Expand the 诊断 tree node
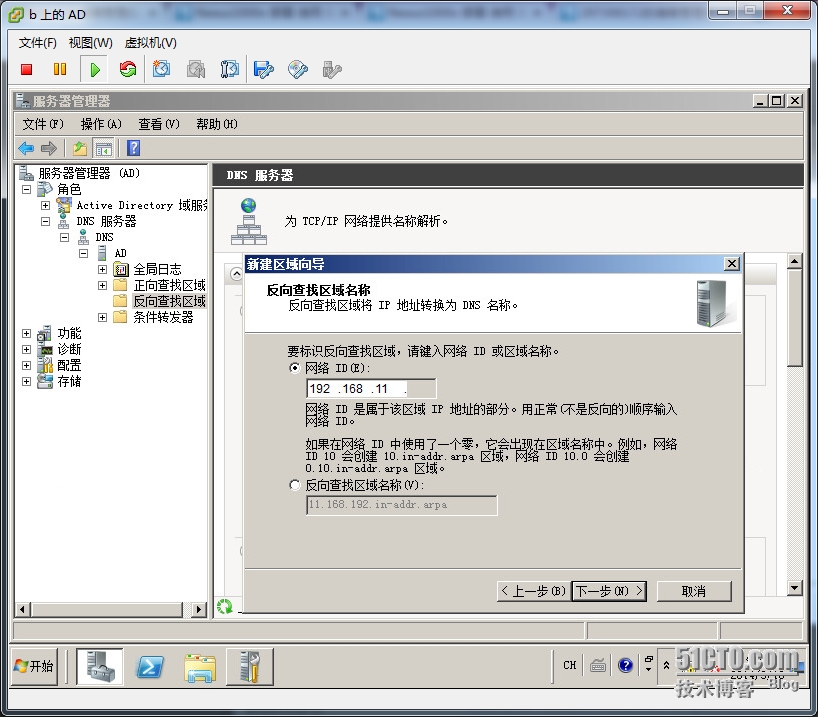 click(x=27, y=350)
